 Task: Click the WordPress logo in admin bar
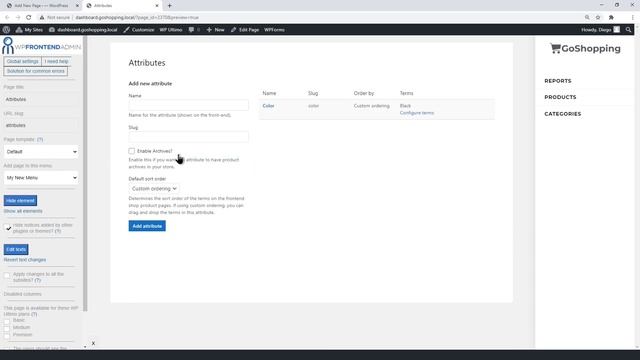pyautogui.click(x=7, y=29)
